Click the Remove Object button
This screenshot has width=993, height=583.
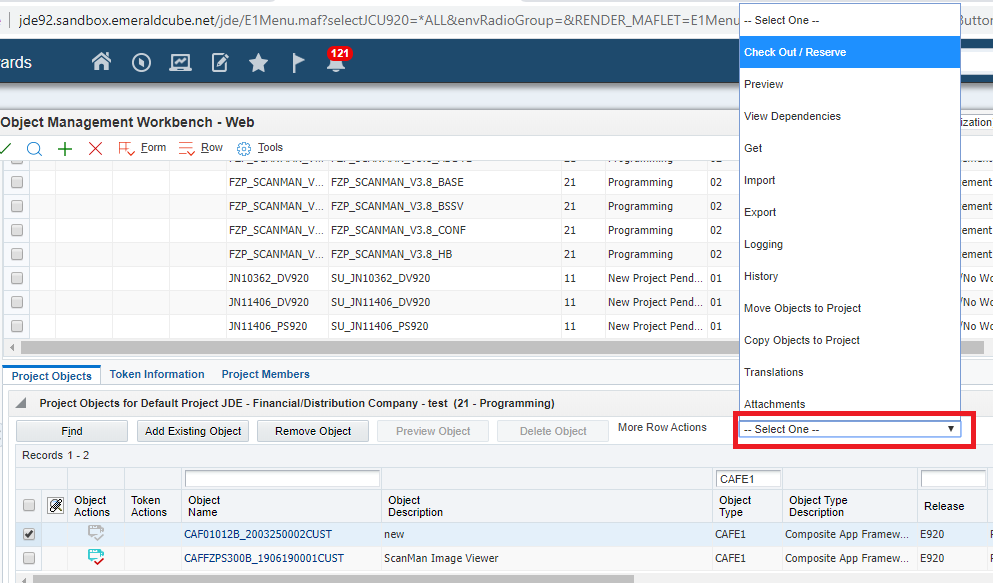[x=313, y=431]
